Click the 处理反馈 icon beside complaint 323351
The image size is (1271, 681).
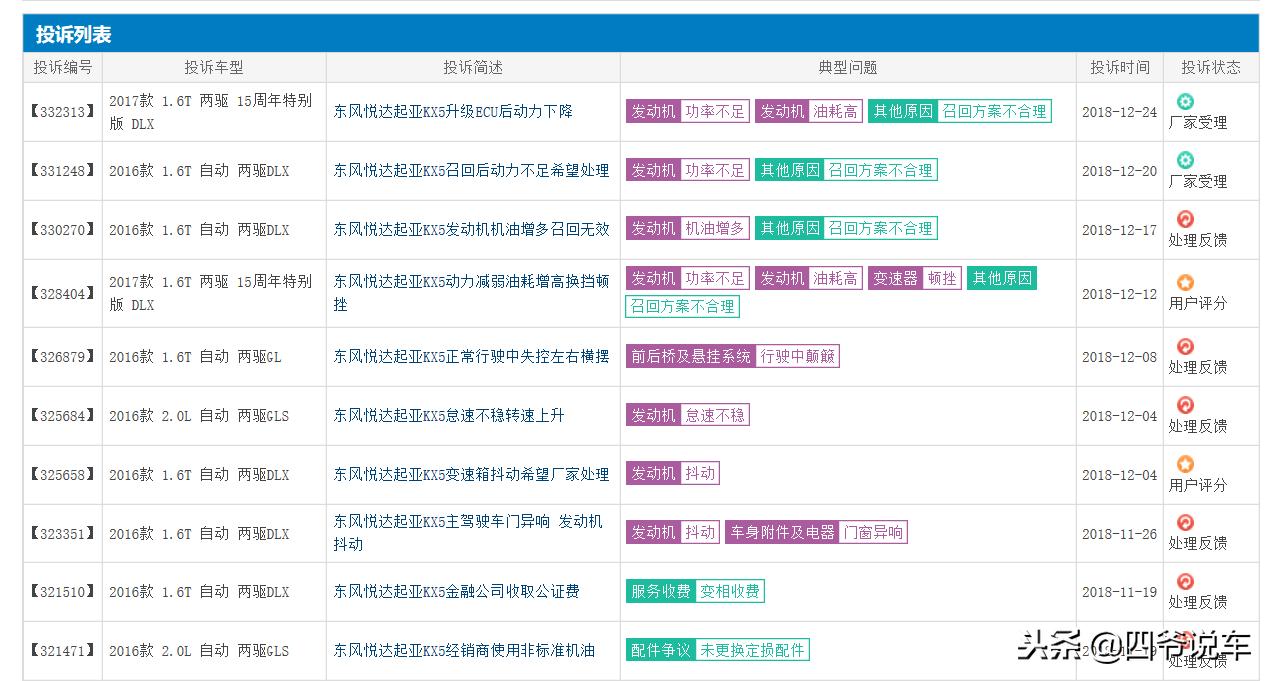[1184, 522]
